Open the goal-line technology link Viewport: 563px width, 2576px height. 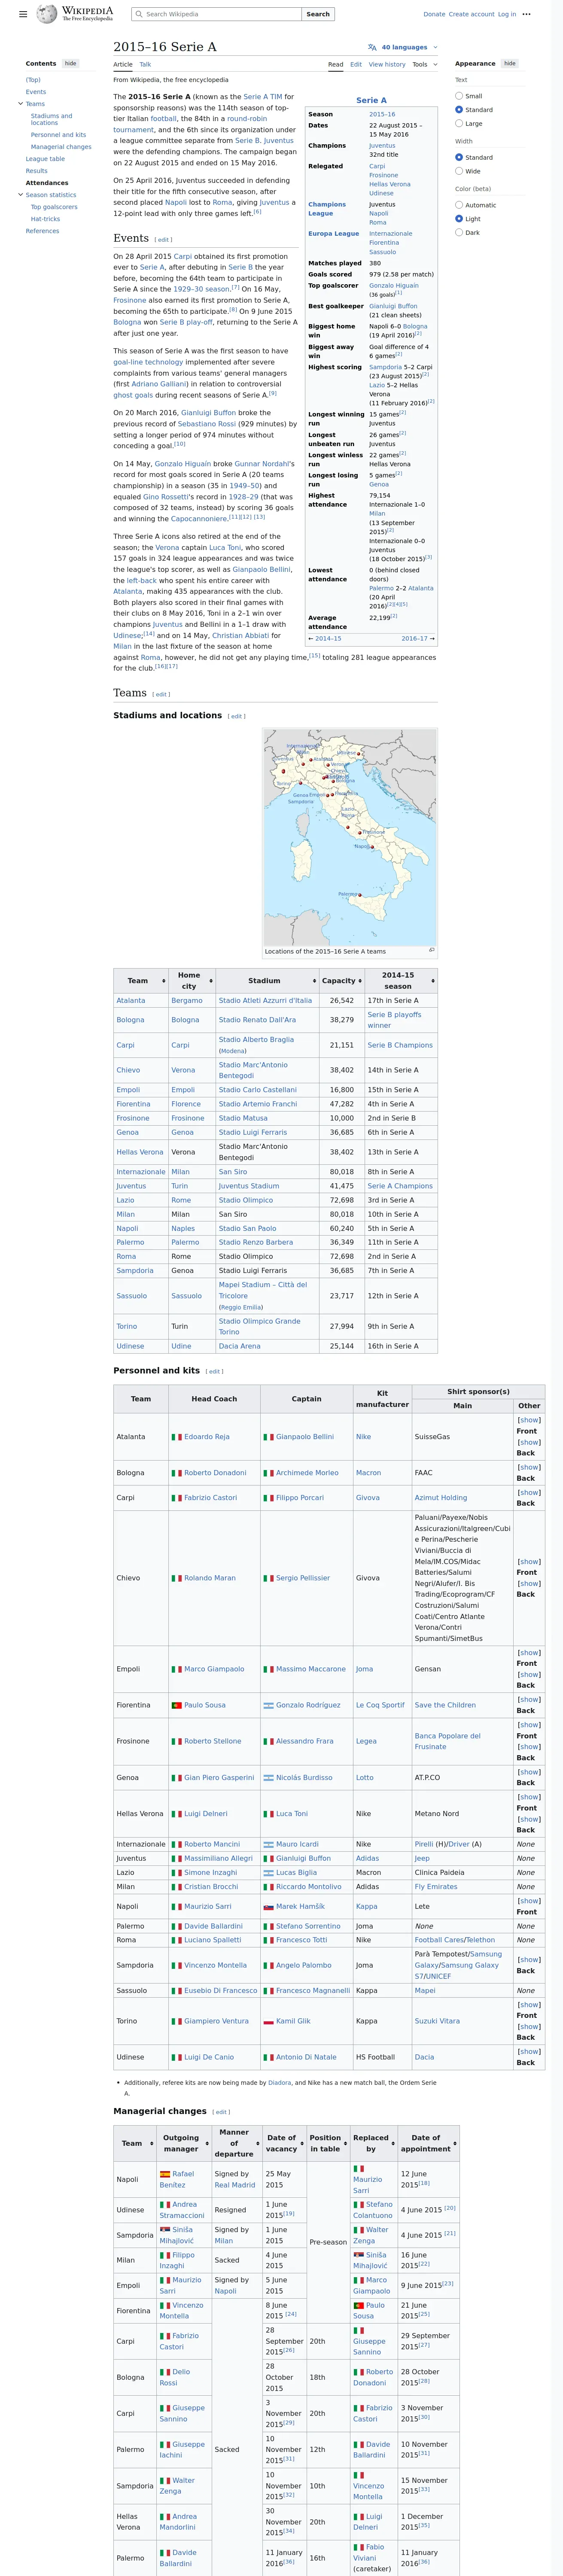(148, 362)
